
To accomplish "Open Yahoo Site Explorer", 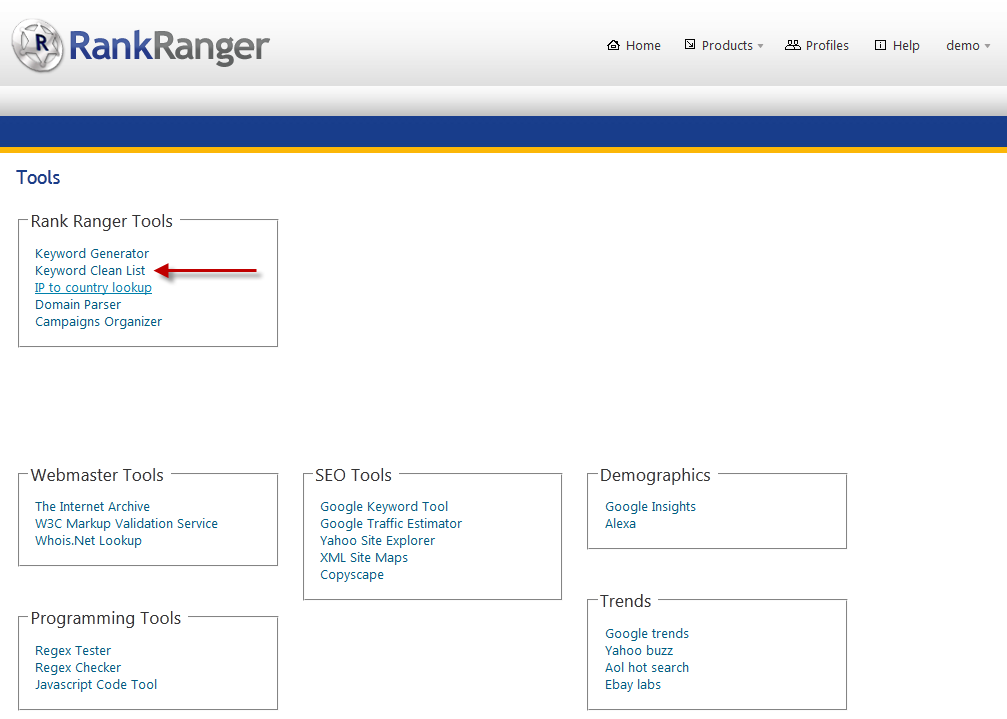I will point(378,541).
